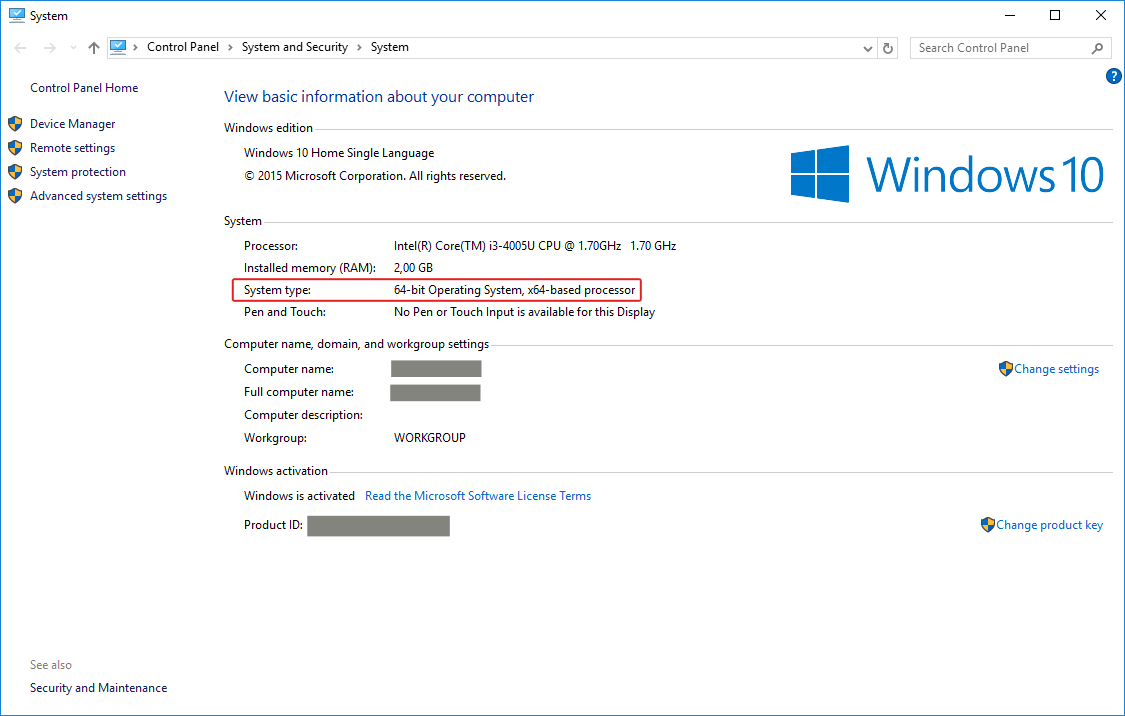Screen dimensions: 1125x716
Task: Close the System window
Action: (x=1101, y=15)
